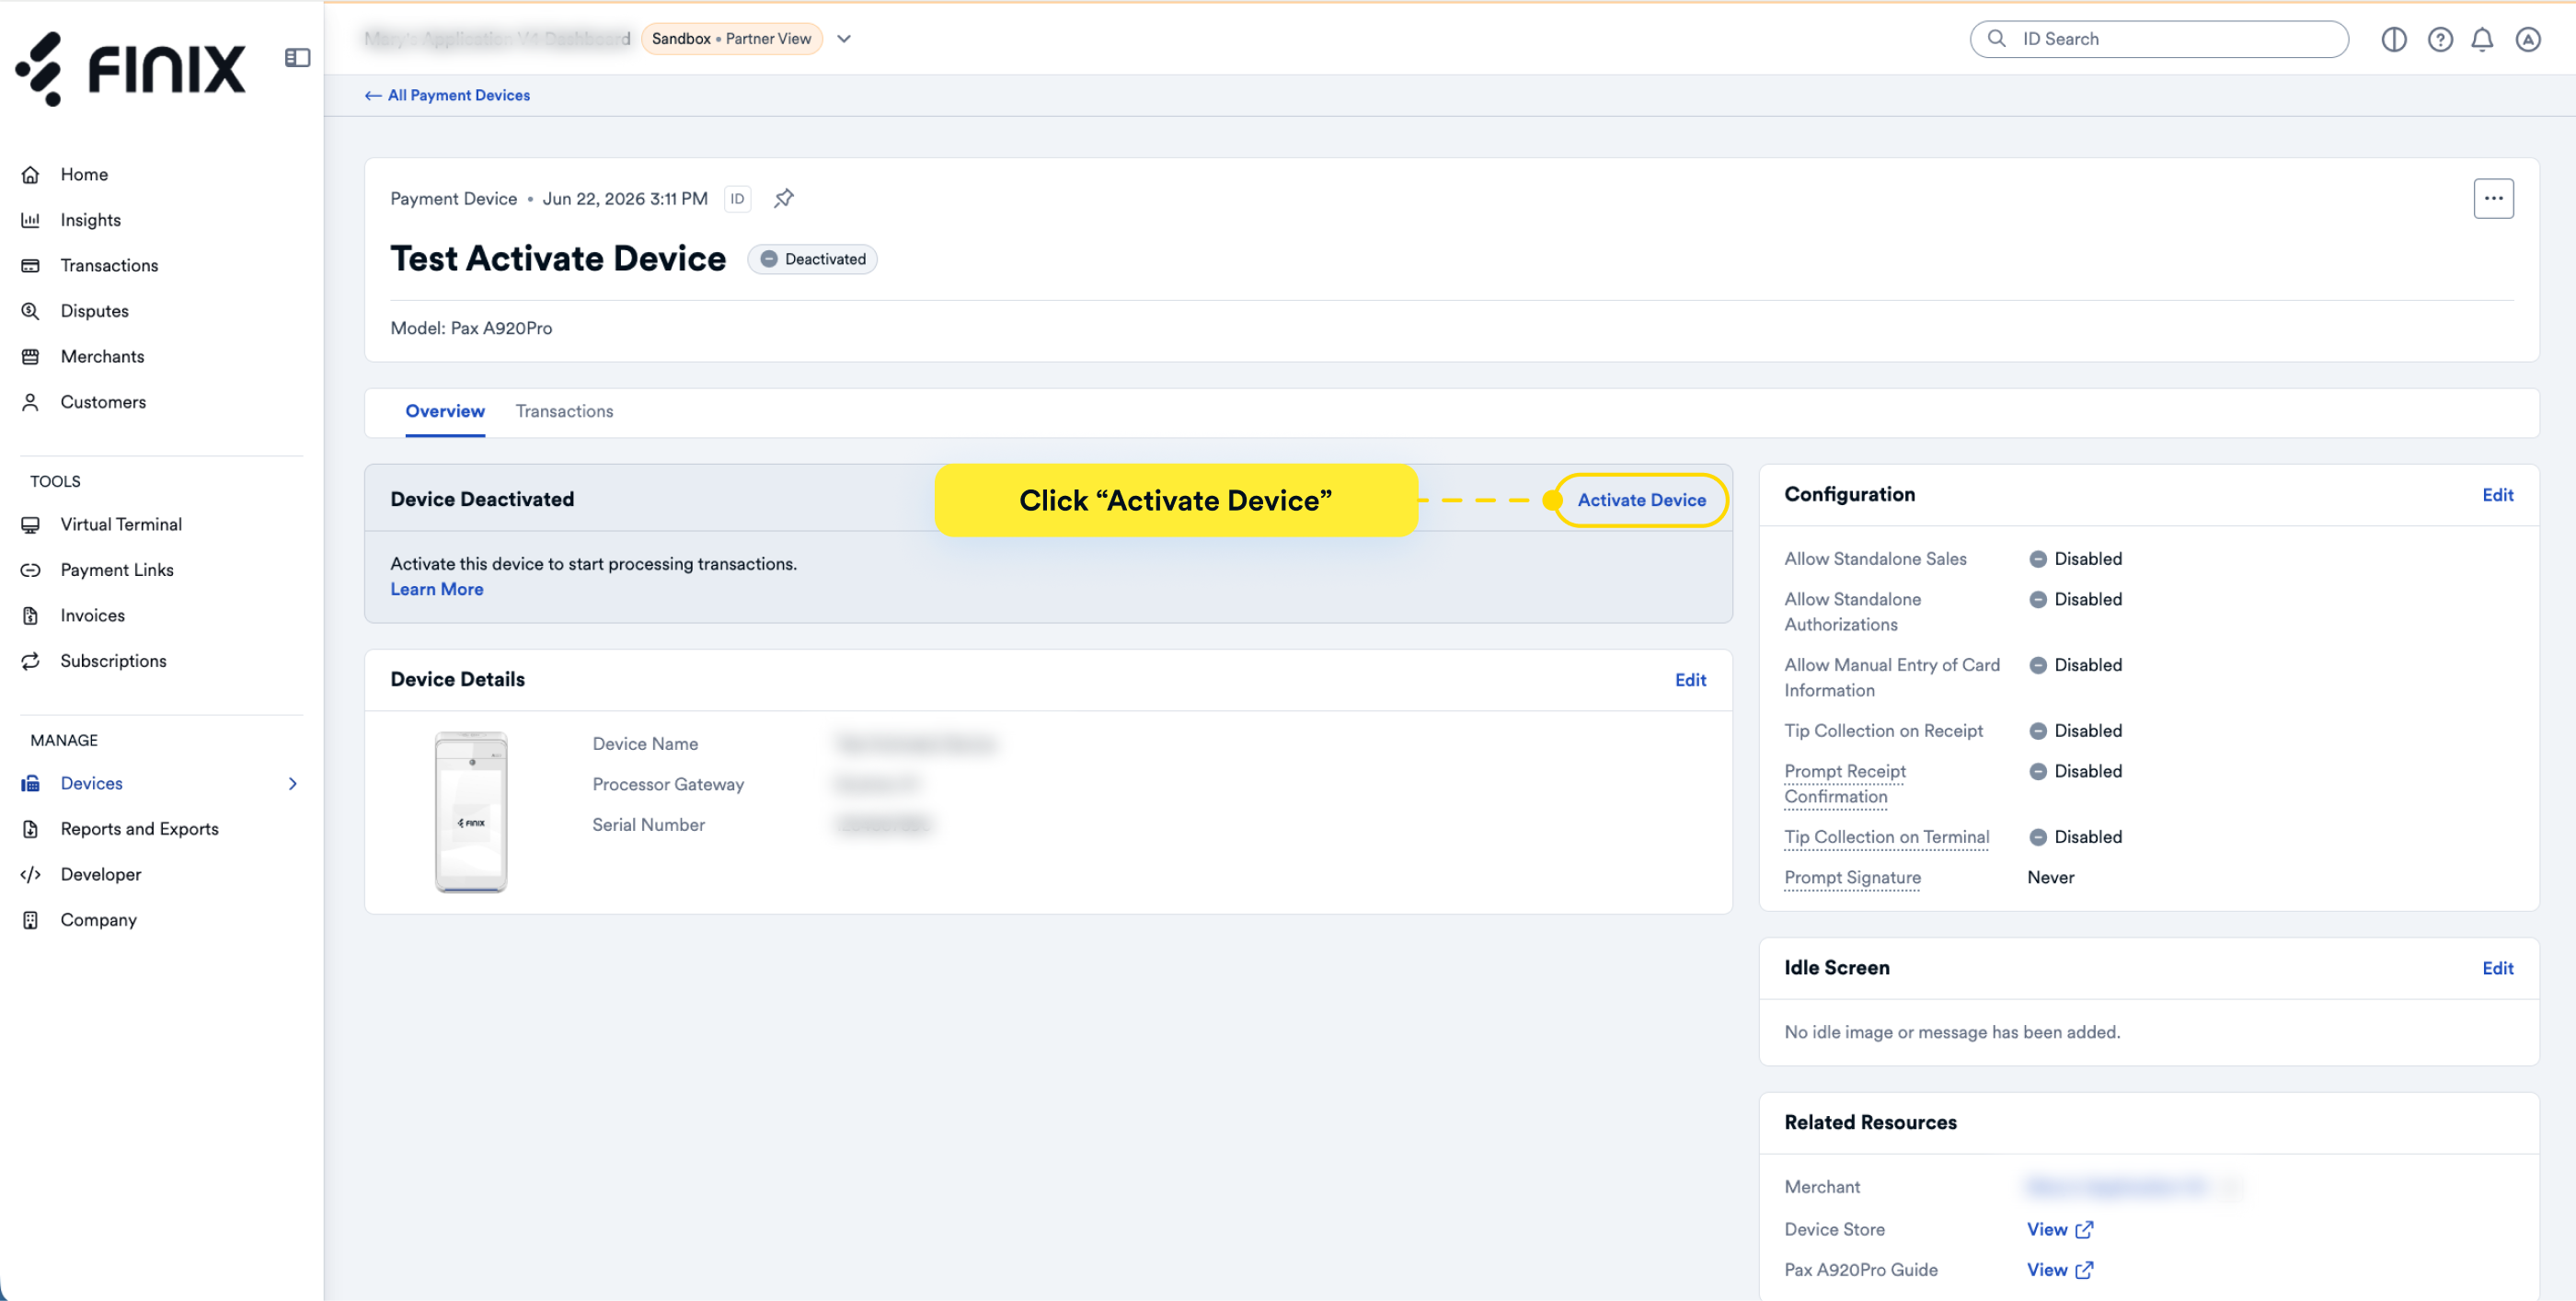Viewport: 2576px width, 1301px height.
Task: Expand the Sandbox Partner View dropdown
Action: 844,39
